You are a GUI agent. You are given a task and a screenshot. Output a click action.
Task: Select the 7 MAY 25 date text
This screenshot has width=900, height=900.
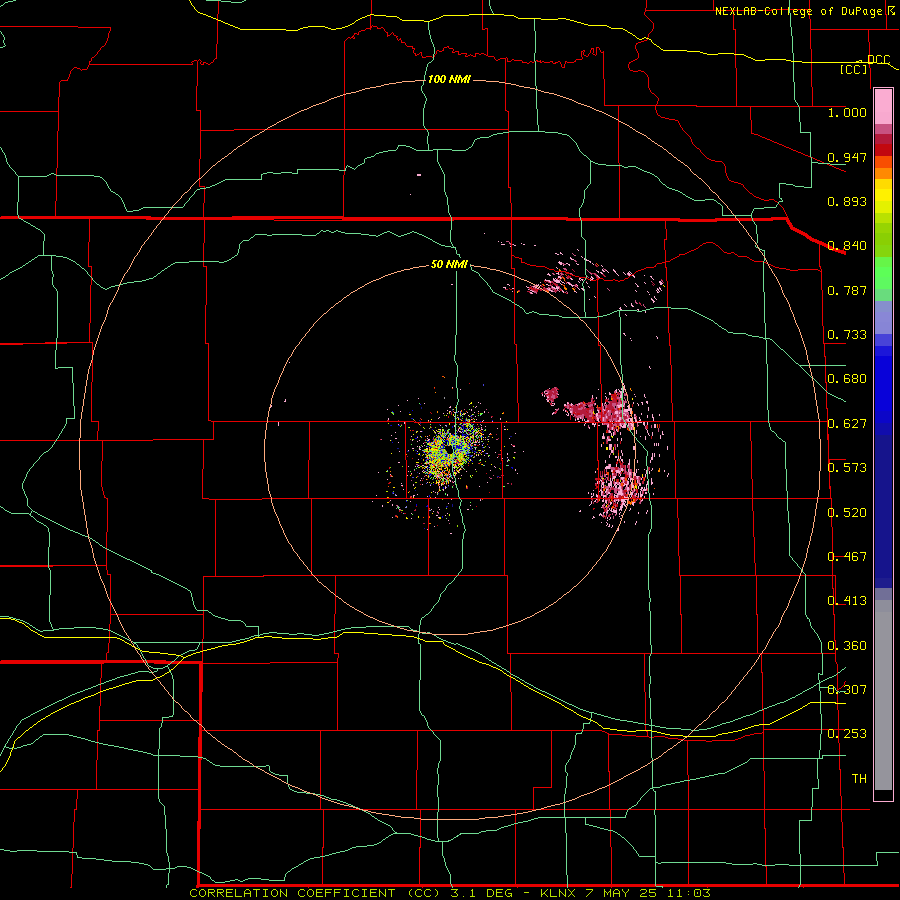pos(620,893)
